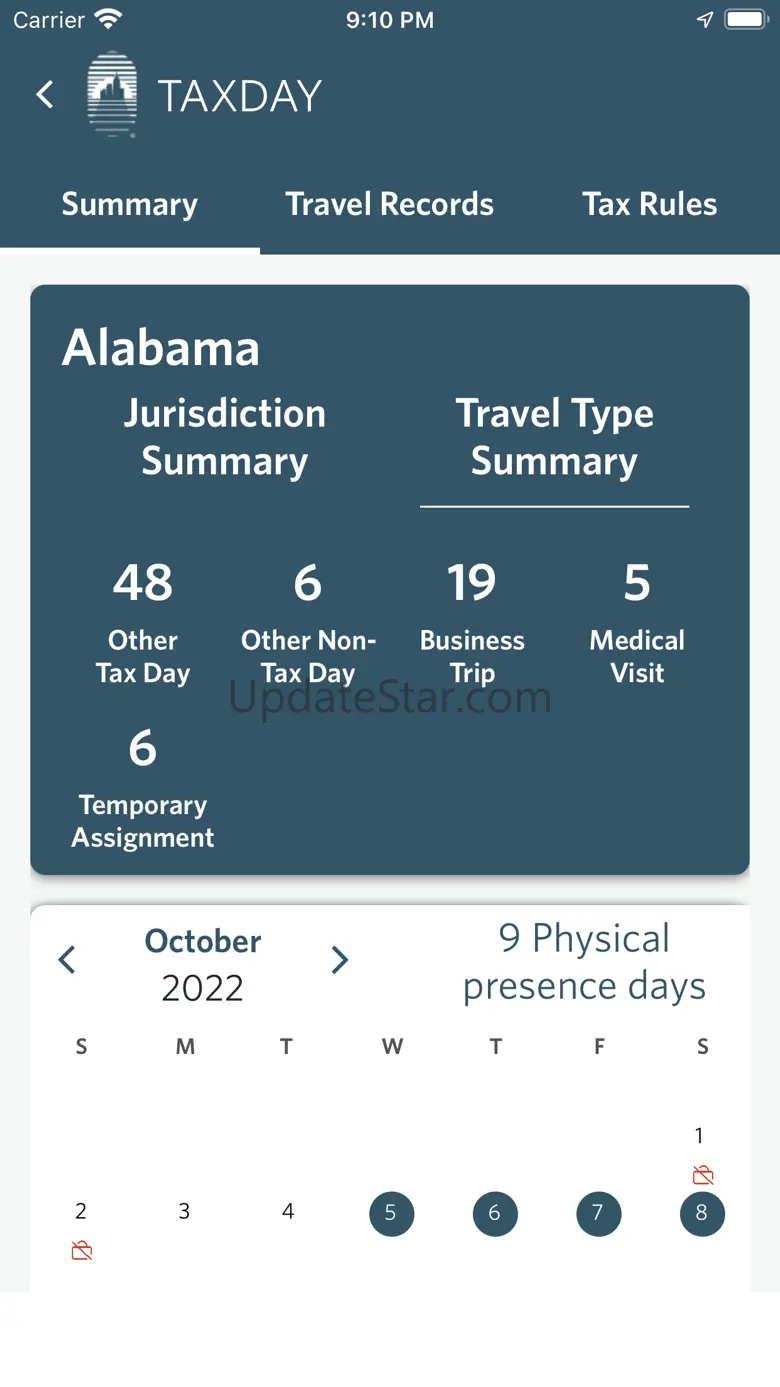This screenshot has width=780, height=1387.
Task: Advance to next month with right chevron
Action: point(340,960)
